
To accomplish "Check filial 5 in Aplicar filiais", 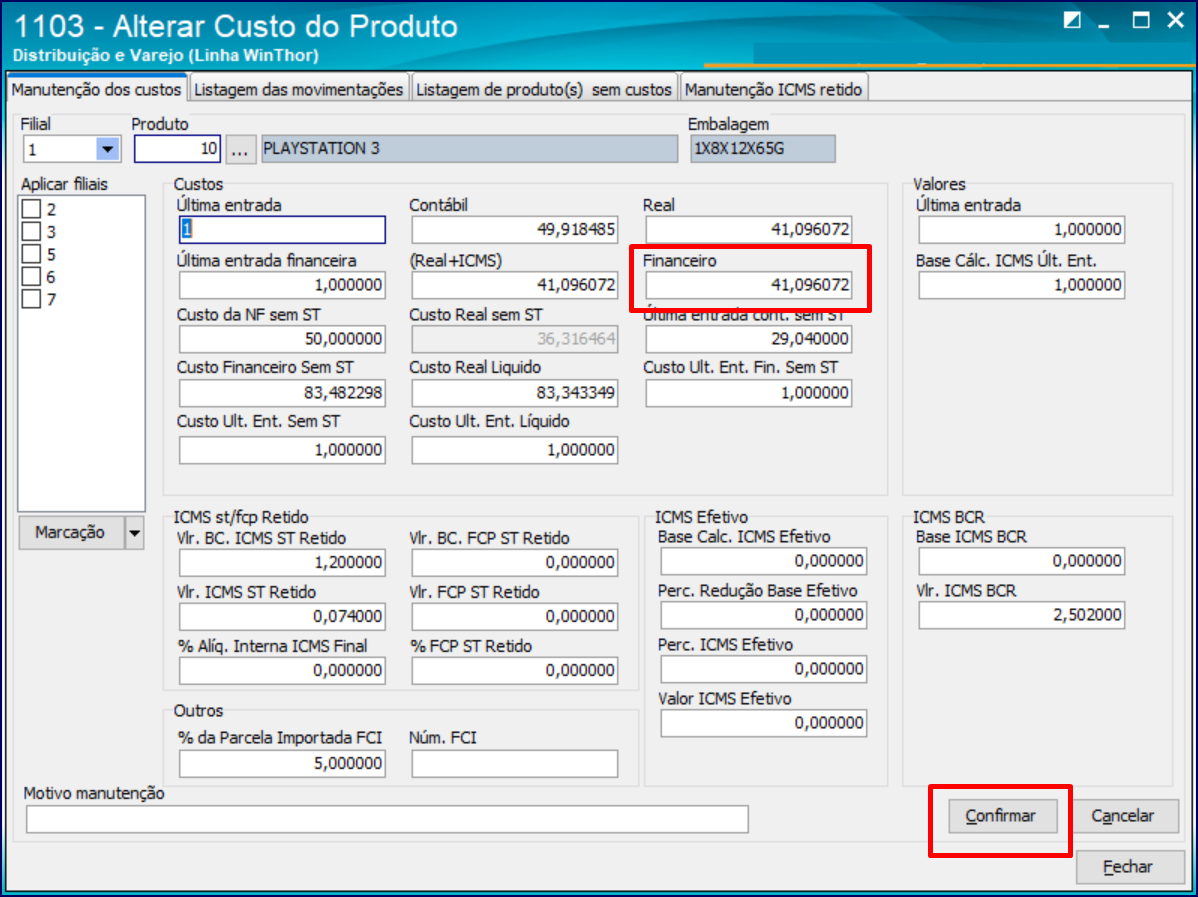I will click(x=31, y=254).
